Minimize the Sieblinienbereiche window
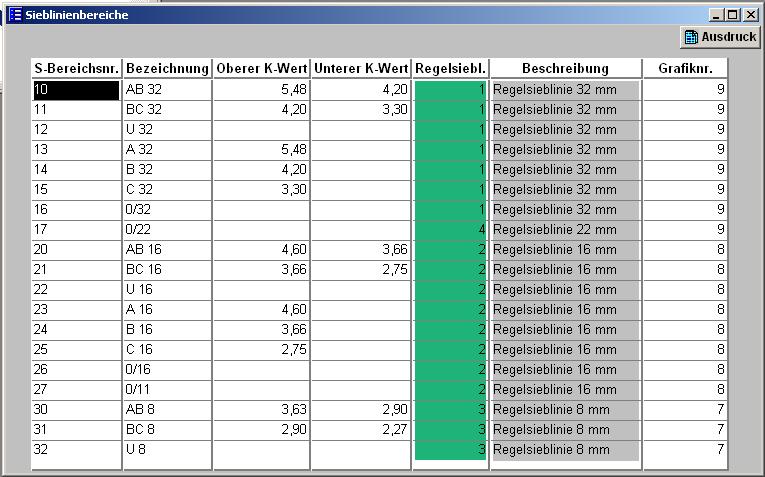 (x=715, y=15)
